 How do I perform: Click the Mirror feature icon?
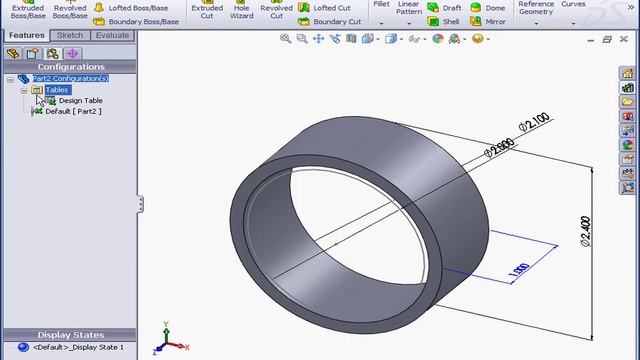pos(476,22)
